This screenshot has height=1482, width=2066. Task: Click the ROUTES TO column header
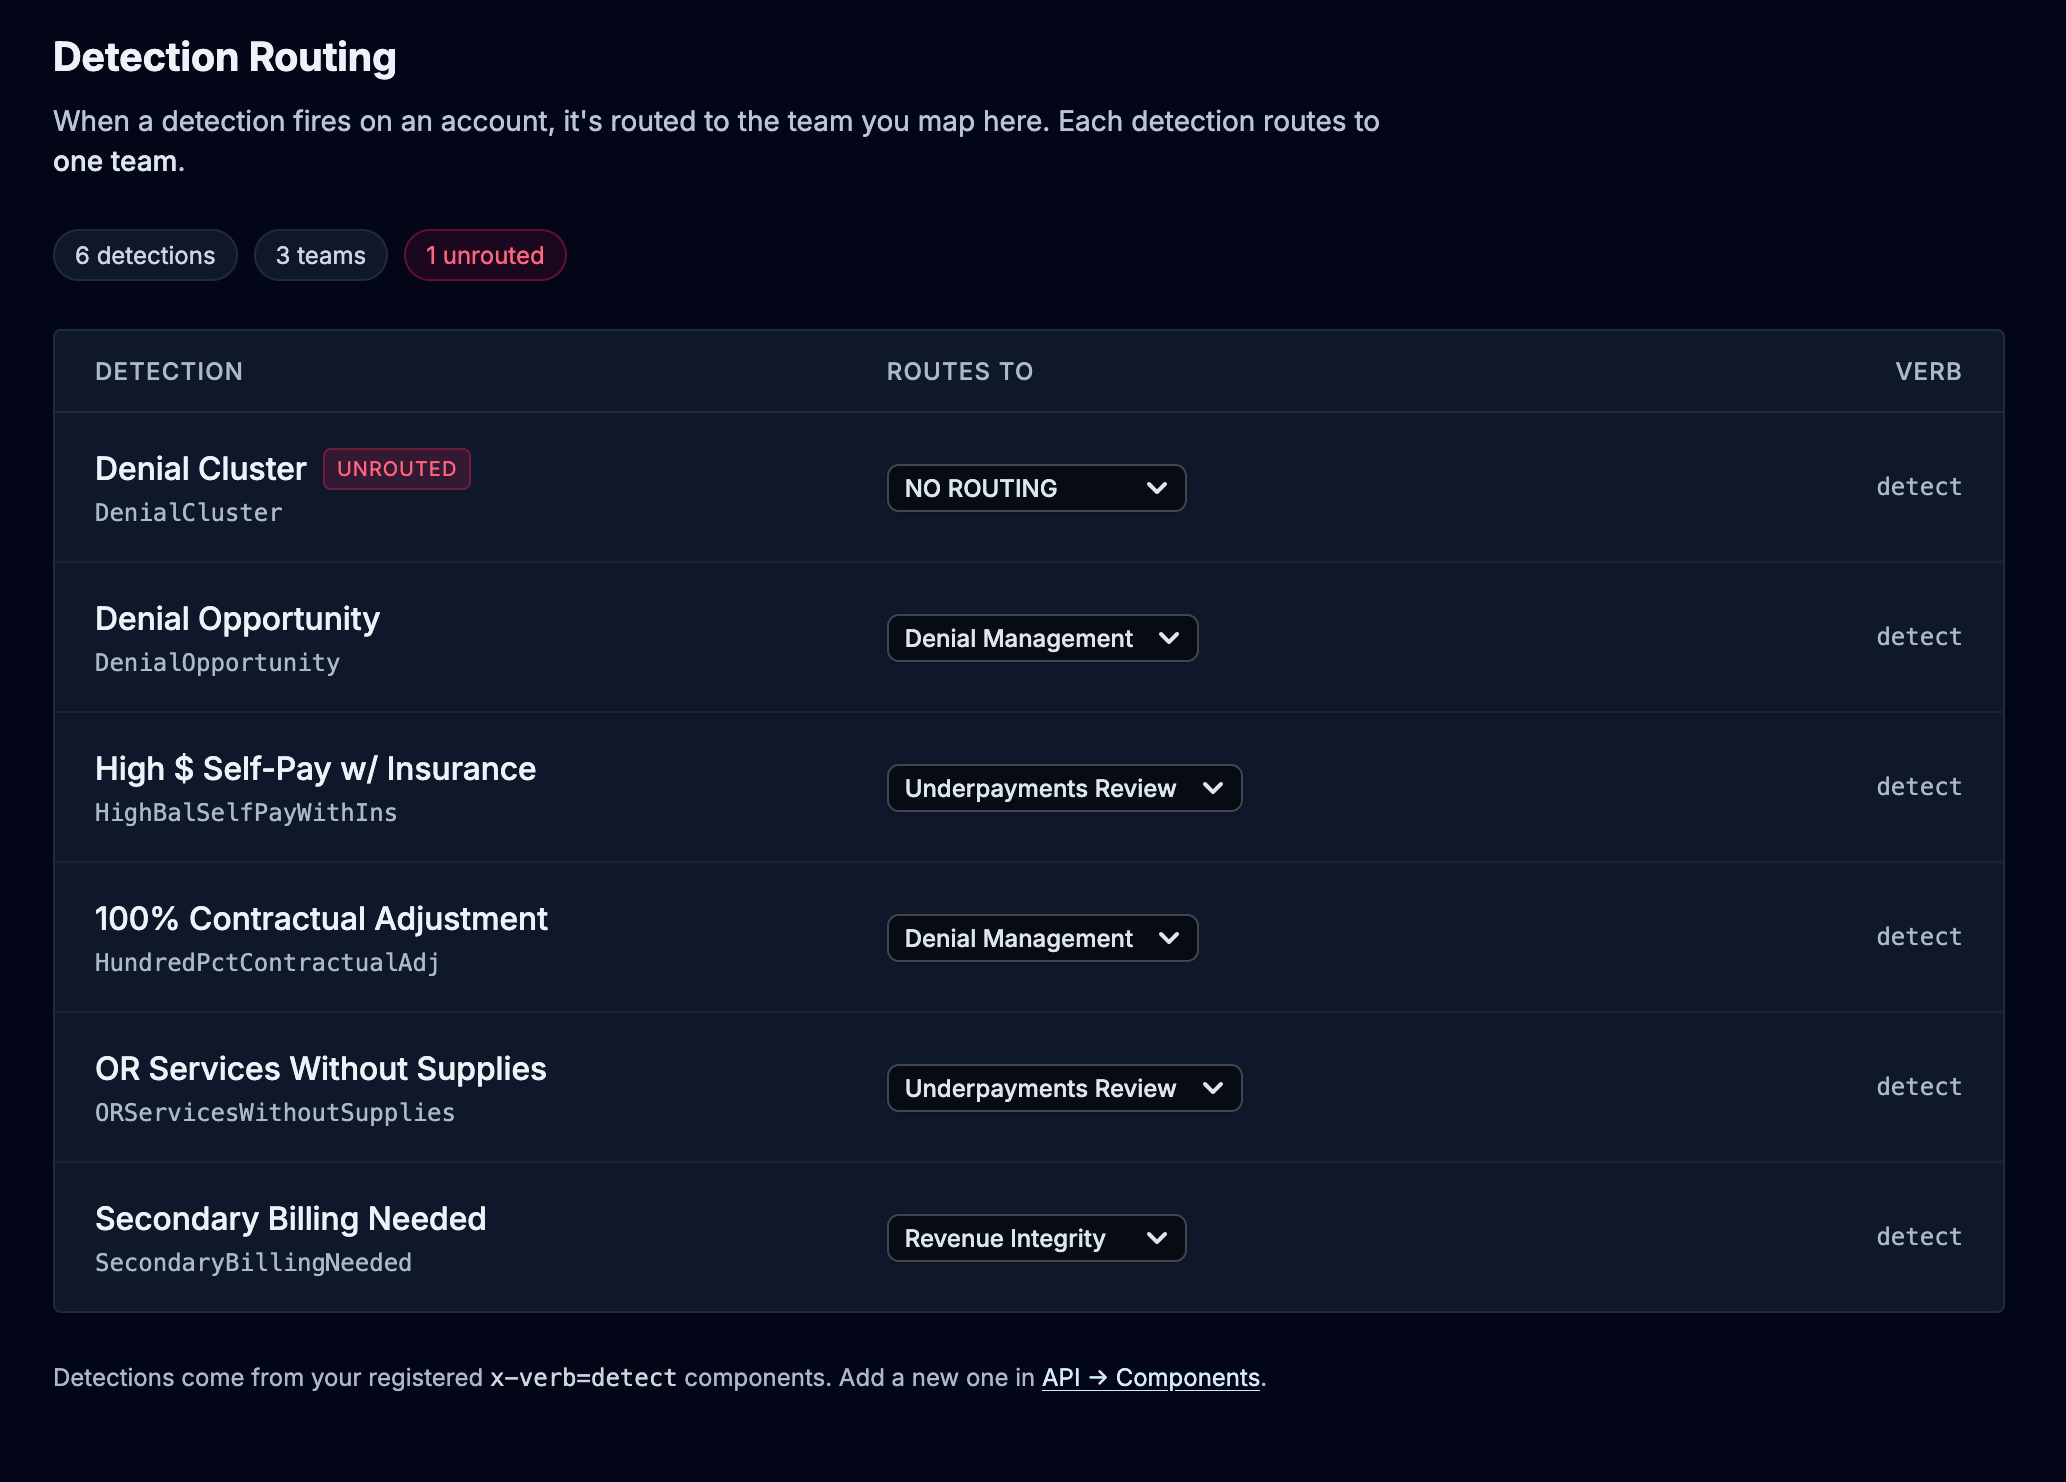(x=960, y=372)
